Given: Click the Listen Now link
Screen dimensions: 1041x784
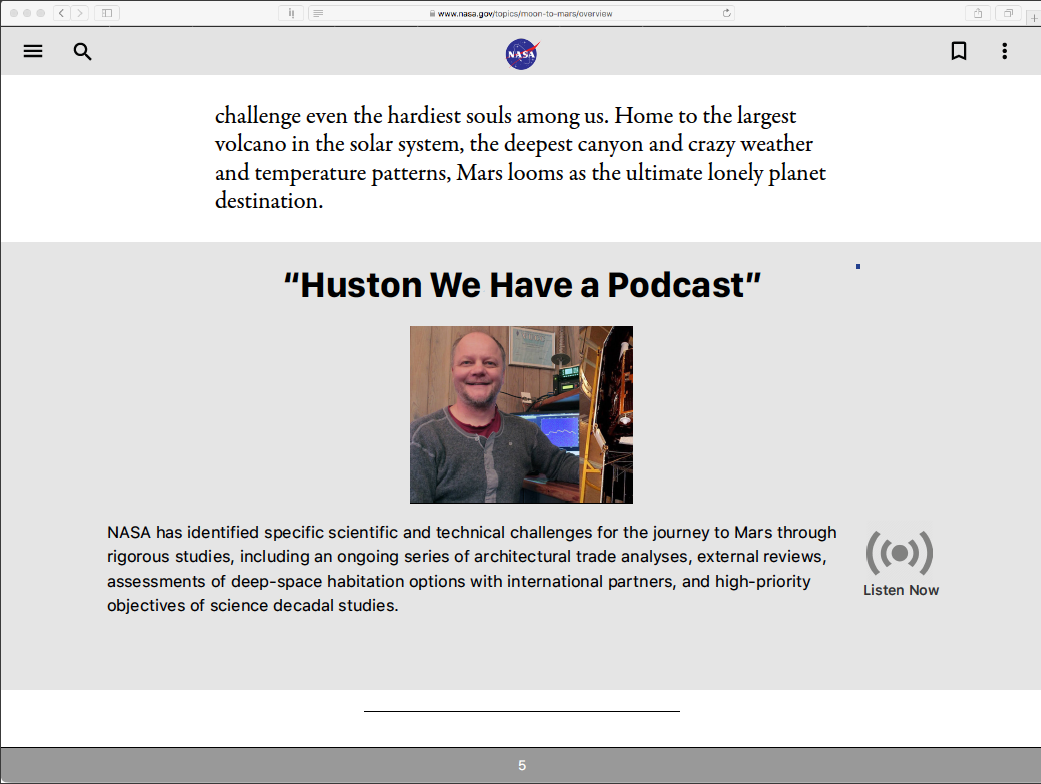Looking at the screenshot, I should 901,590.
